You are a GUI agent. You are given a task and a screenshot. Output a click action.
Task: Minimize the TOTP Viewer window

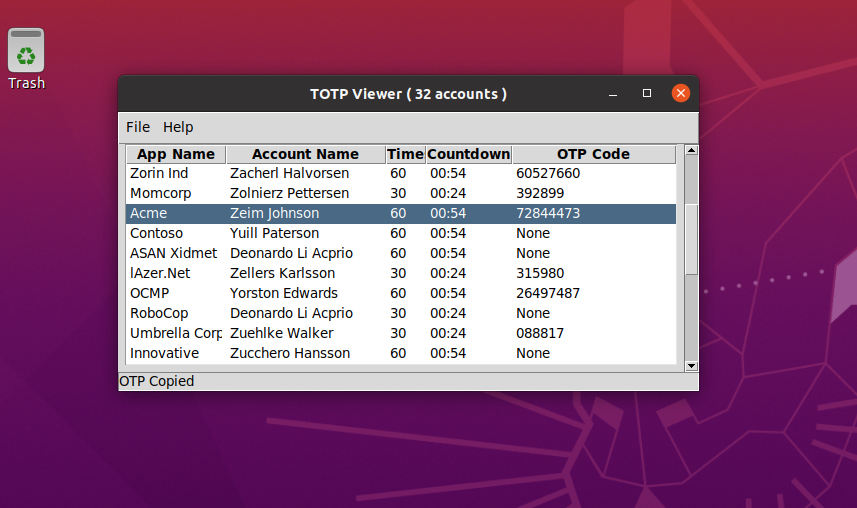613,93
